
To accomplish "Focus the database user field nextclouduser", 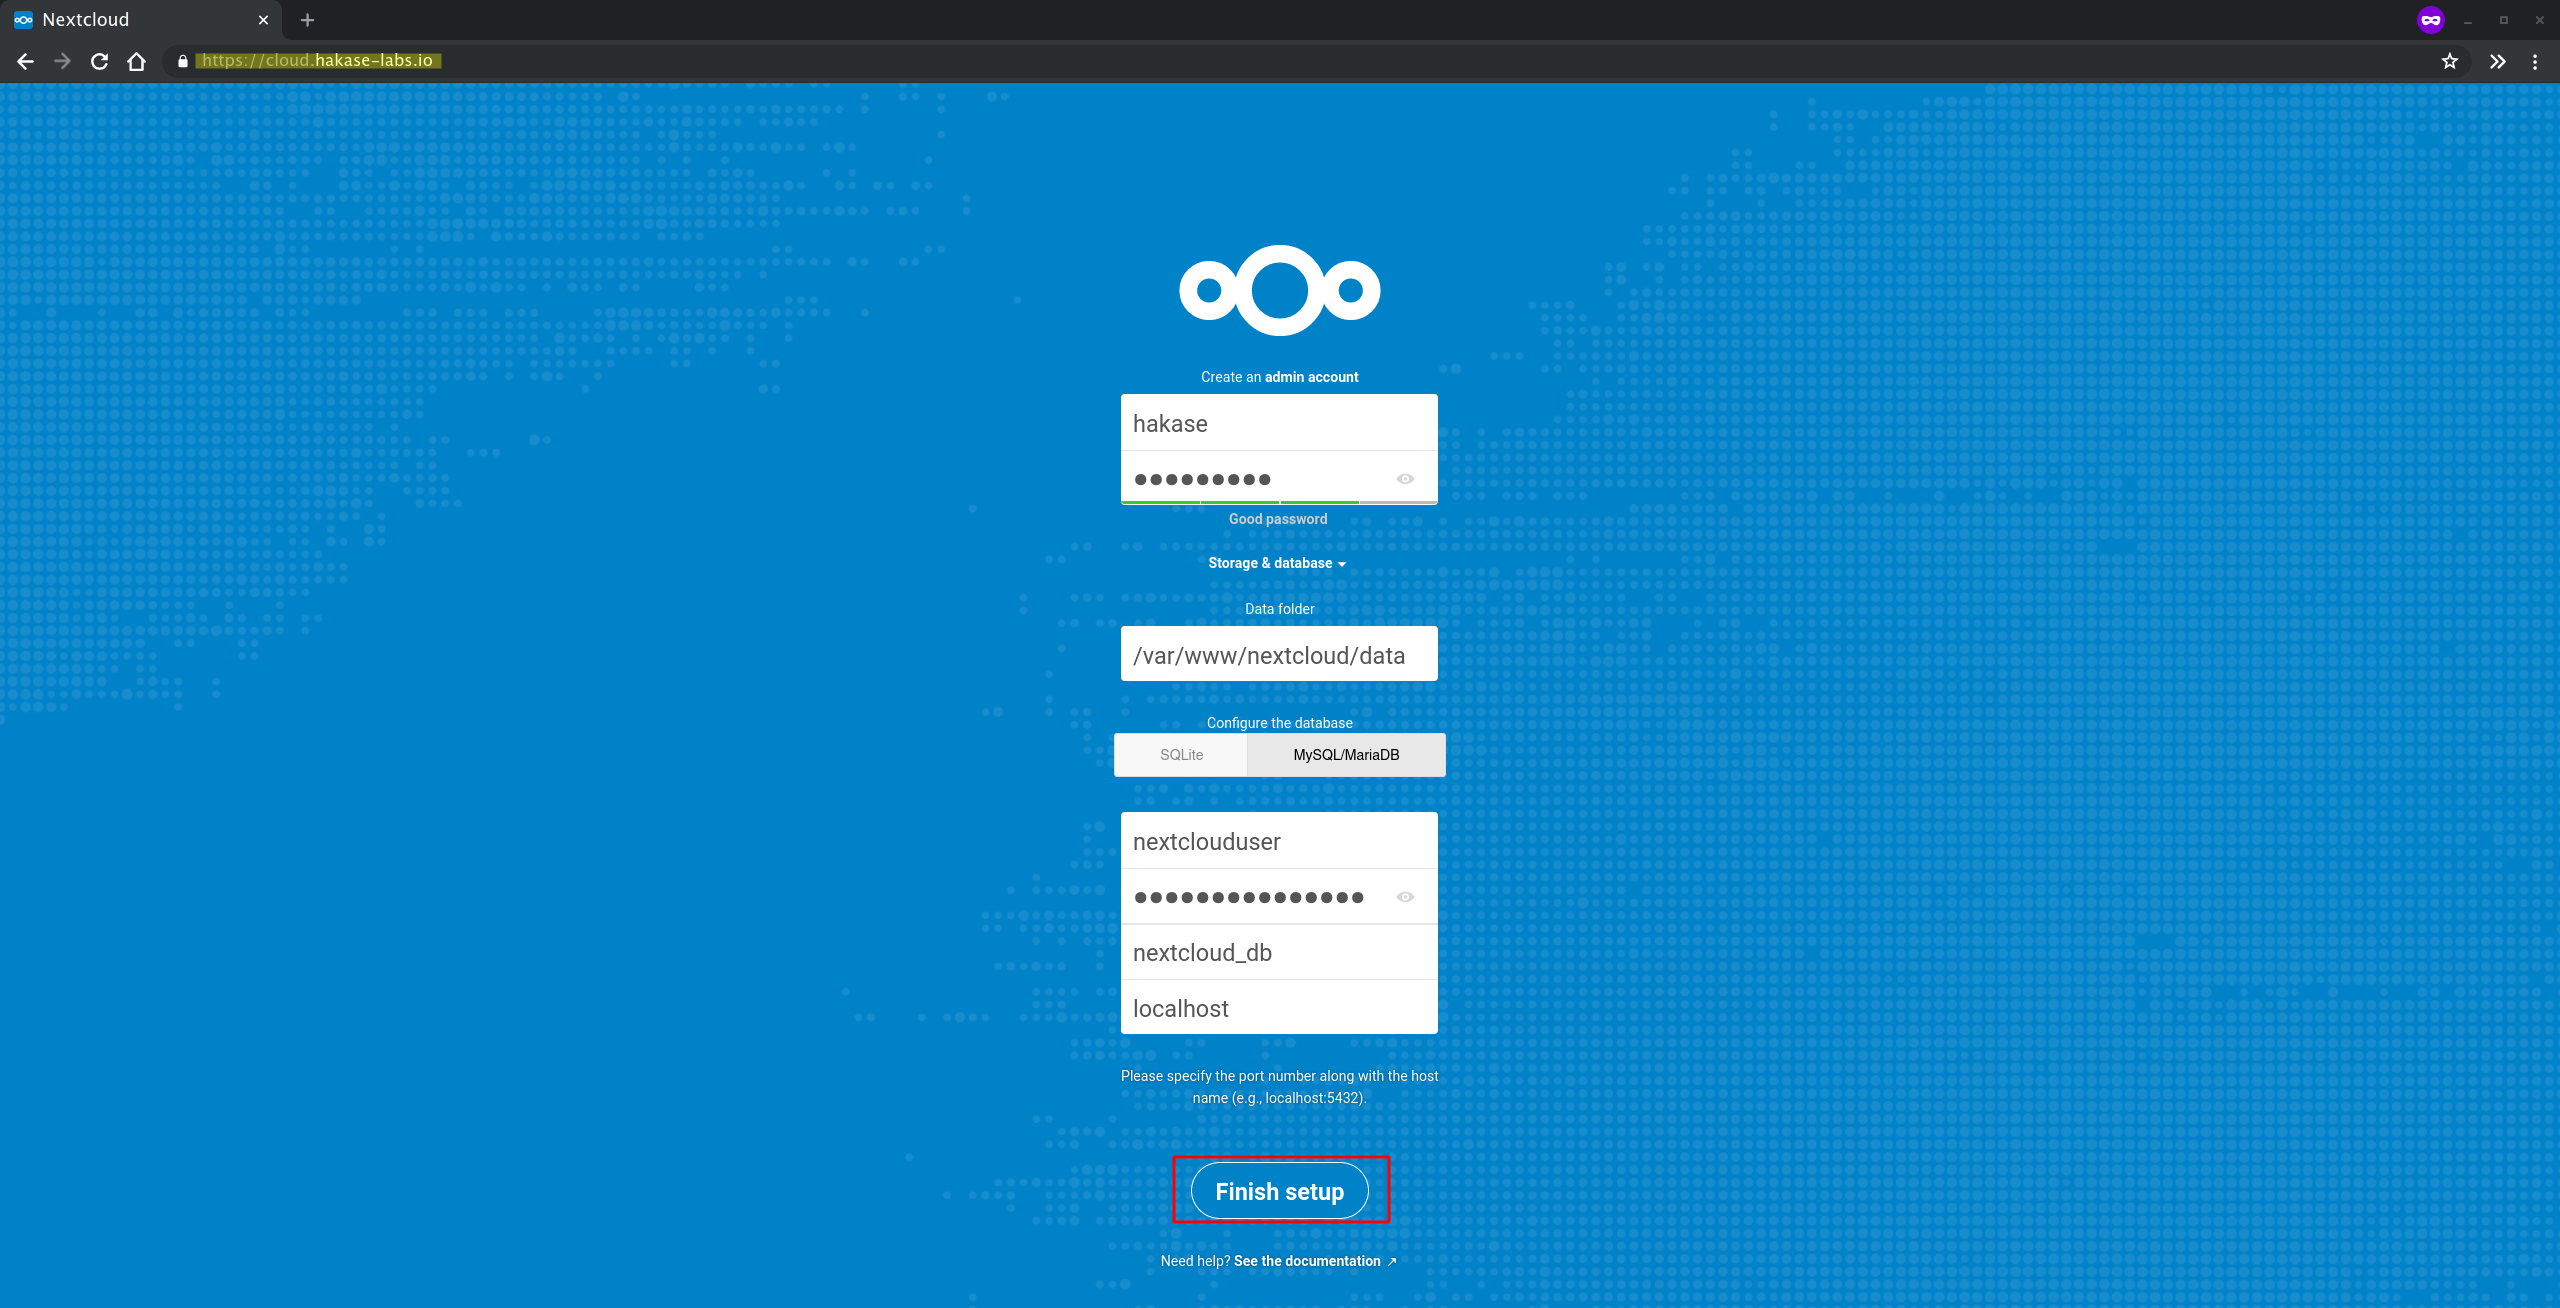I will [x=1279, y=841].
